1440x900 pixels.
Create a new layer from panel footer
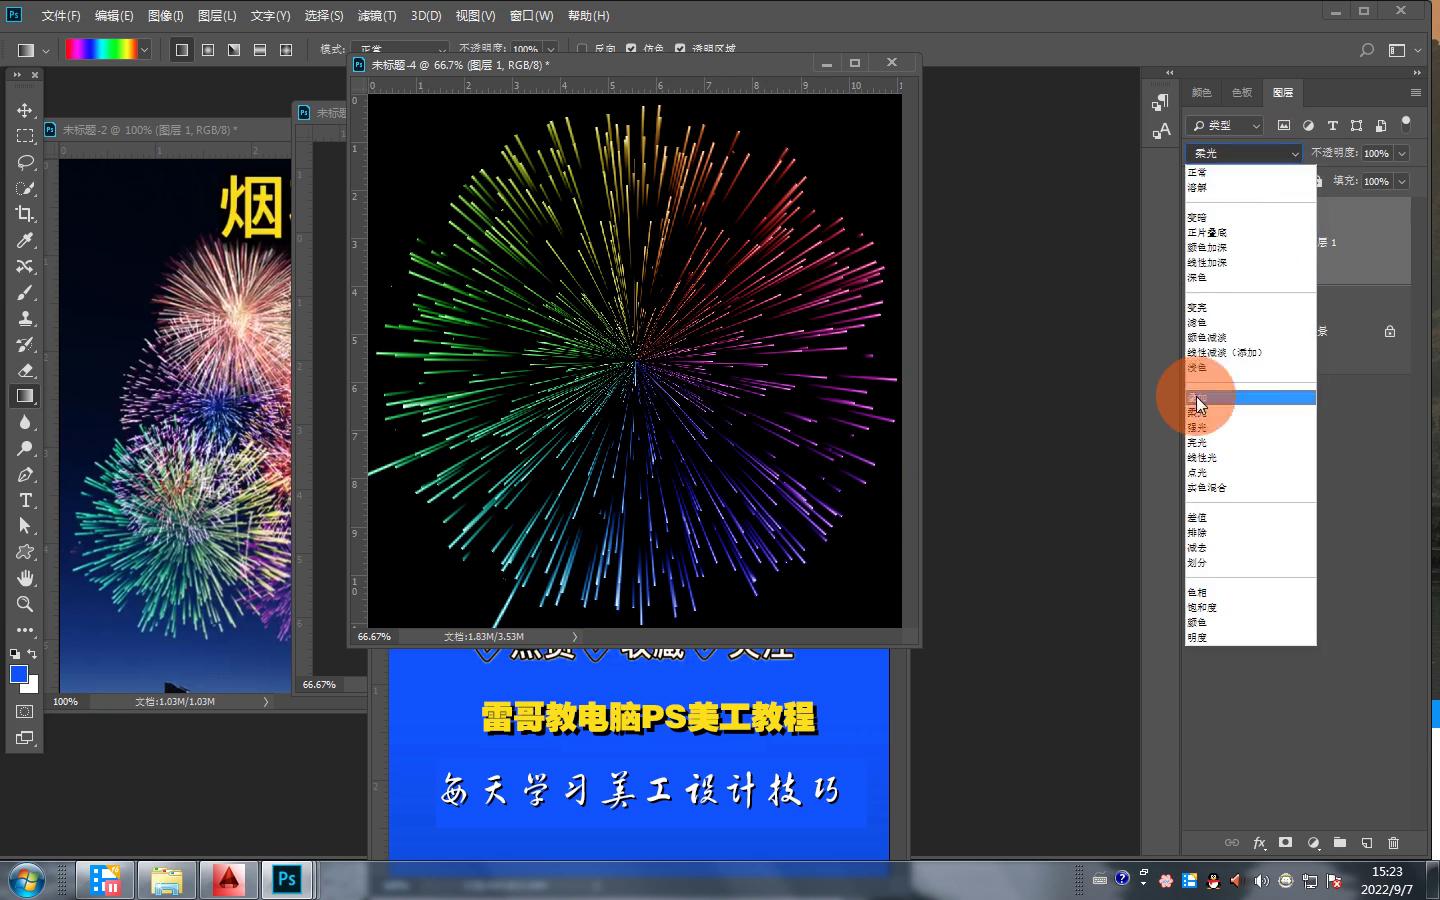pyautogui.click(x=1367, y=843)
